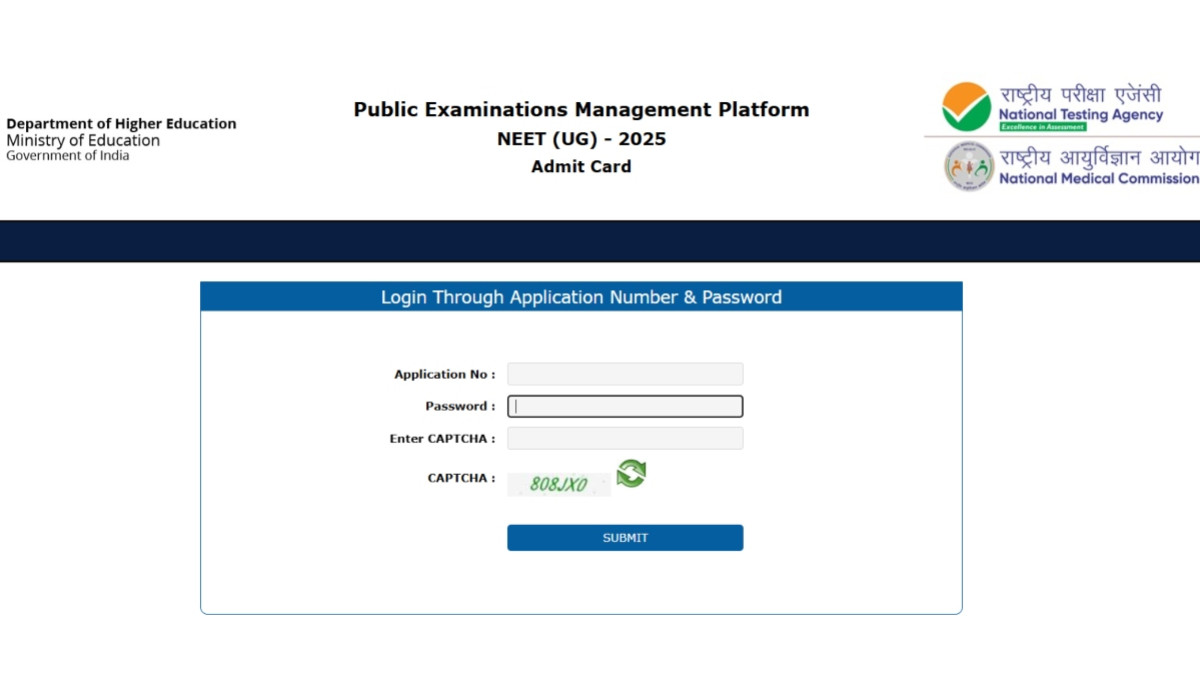Click the 'National Medical Commission' English text

tap(1098, 179)
